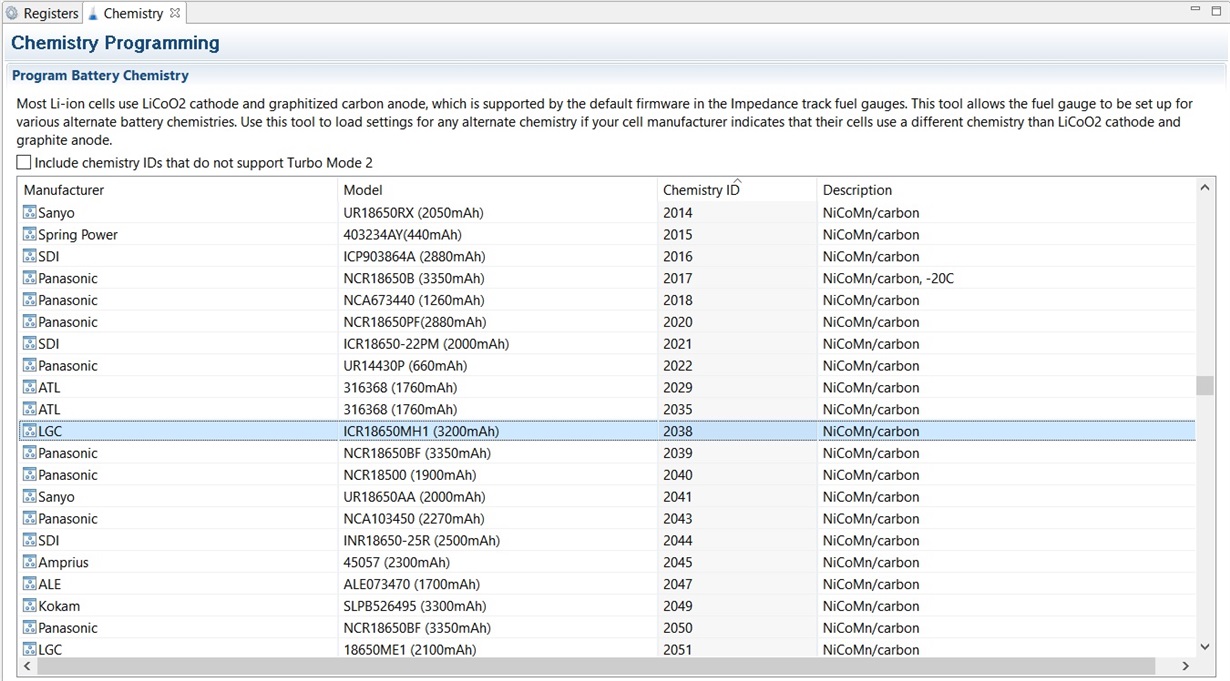Click the icon on Panasonic row with ID 2039
1230x681 pixels.
29,453
